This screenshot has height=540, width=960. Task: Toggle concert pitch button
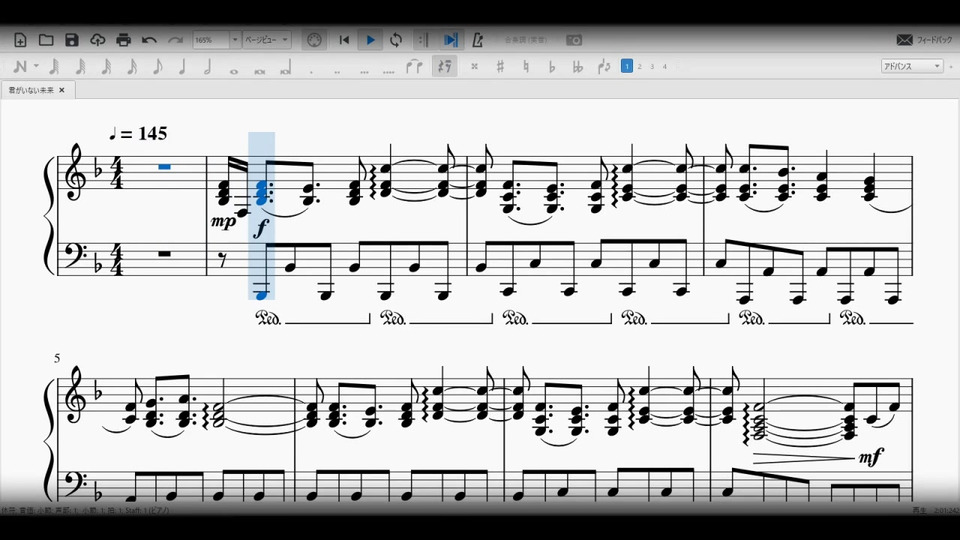click(525, 40)
